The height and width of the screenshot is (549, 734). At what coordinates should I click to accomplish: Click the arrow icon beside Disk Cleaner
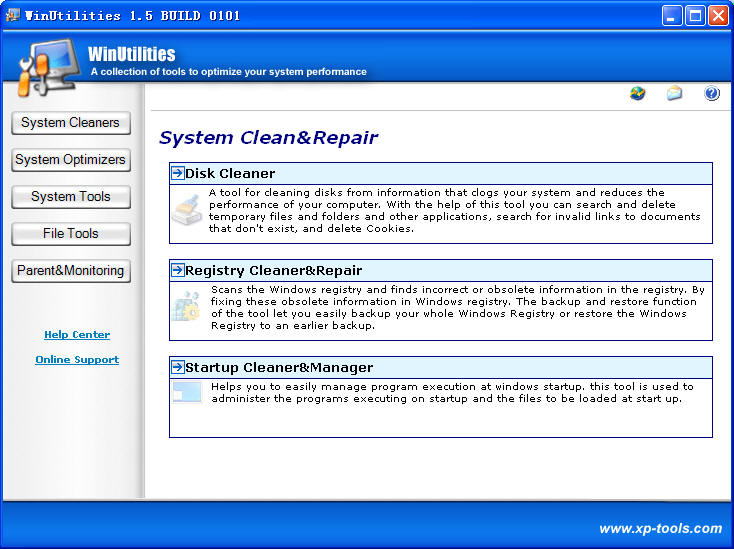point(177,173)
